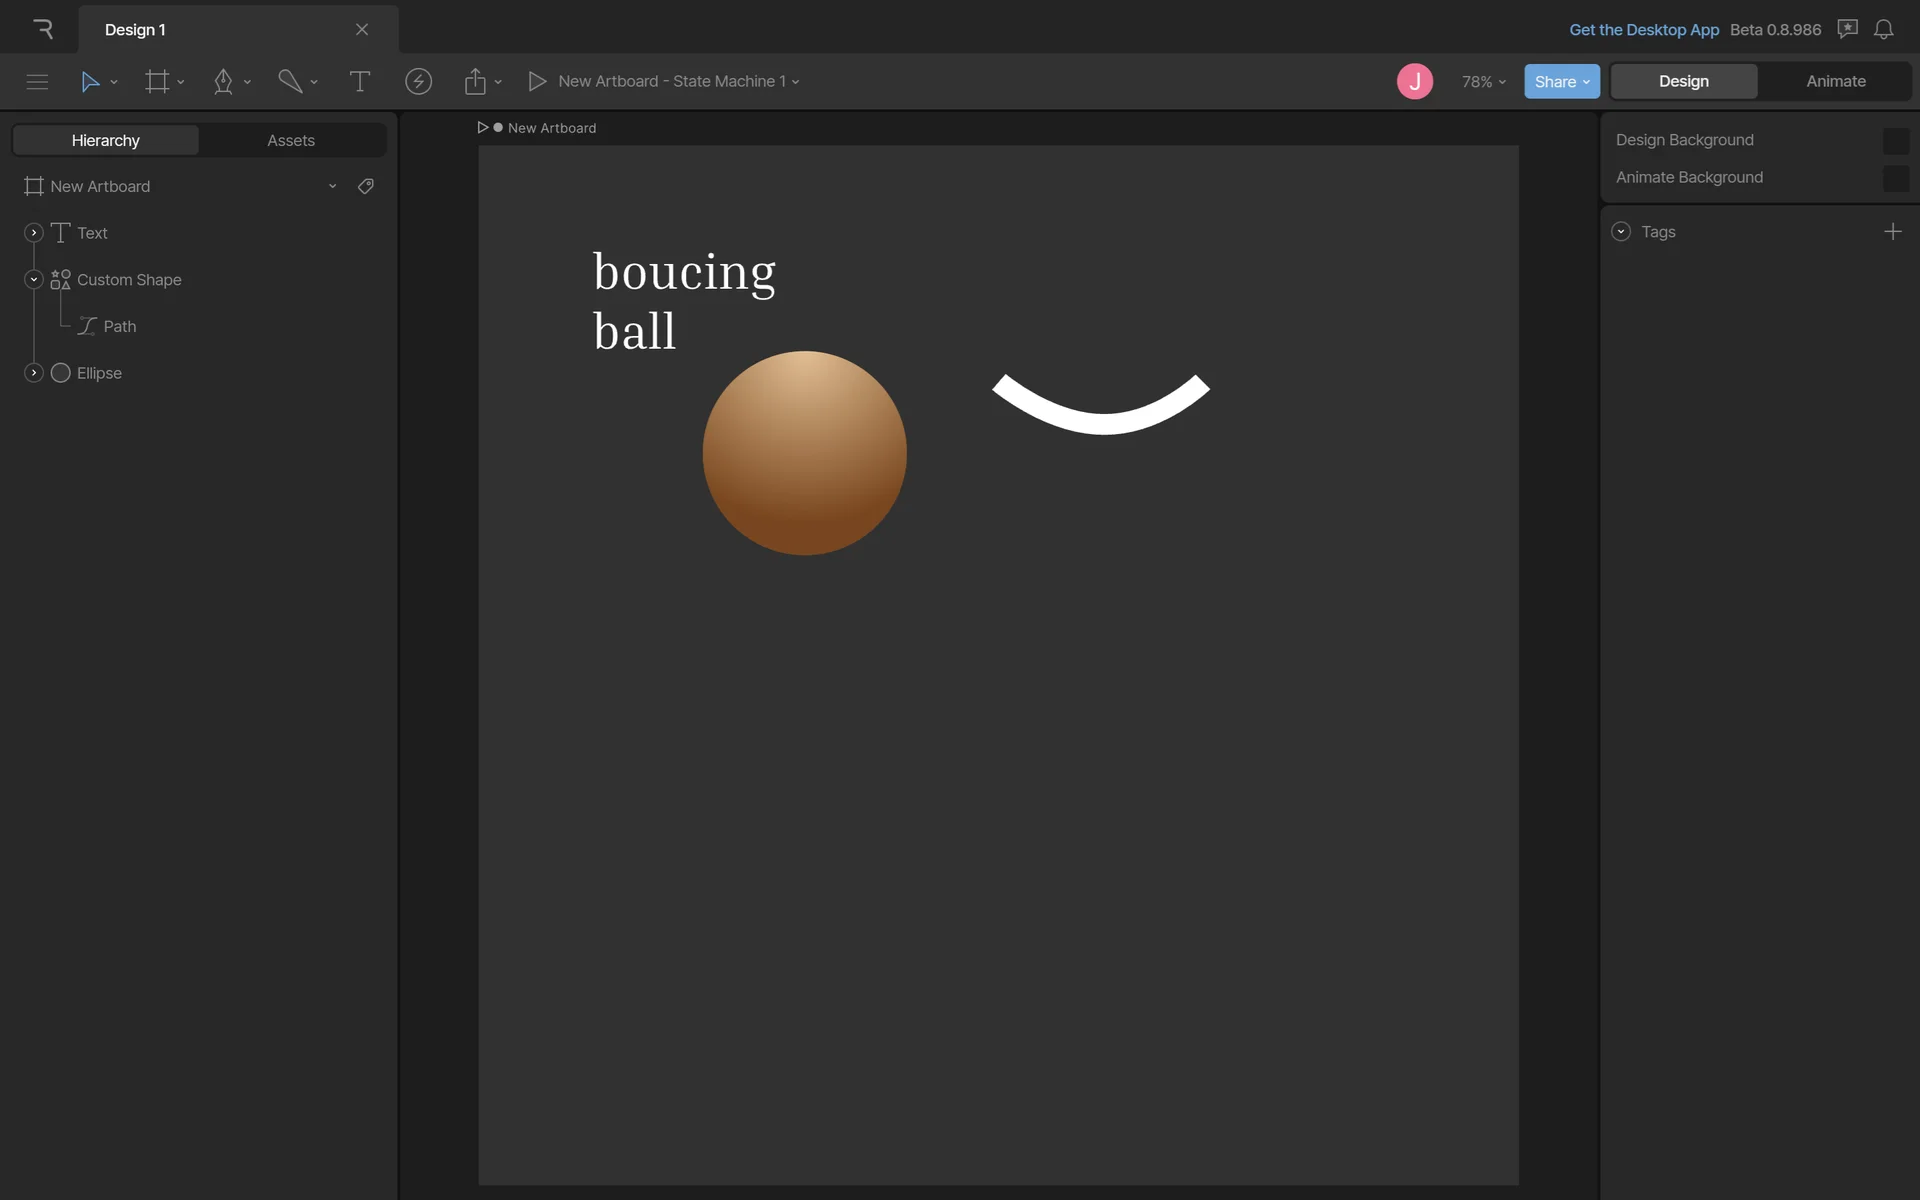1920x1200 pixels.
Task: Open the 78% zoom dropdown
Action: tap(1483, 82)
